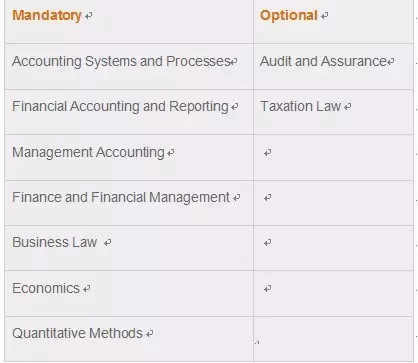Click empty Optional cell beside Economics
The width and height of the screenshot is (418, 363).
tap(333, 294)
